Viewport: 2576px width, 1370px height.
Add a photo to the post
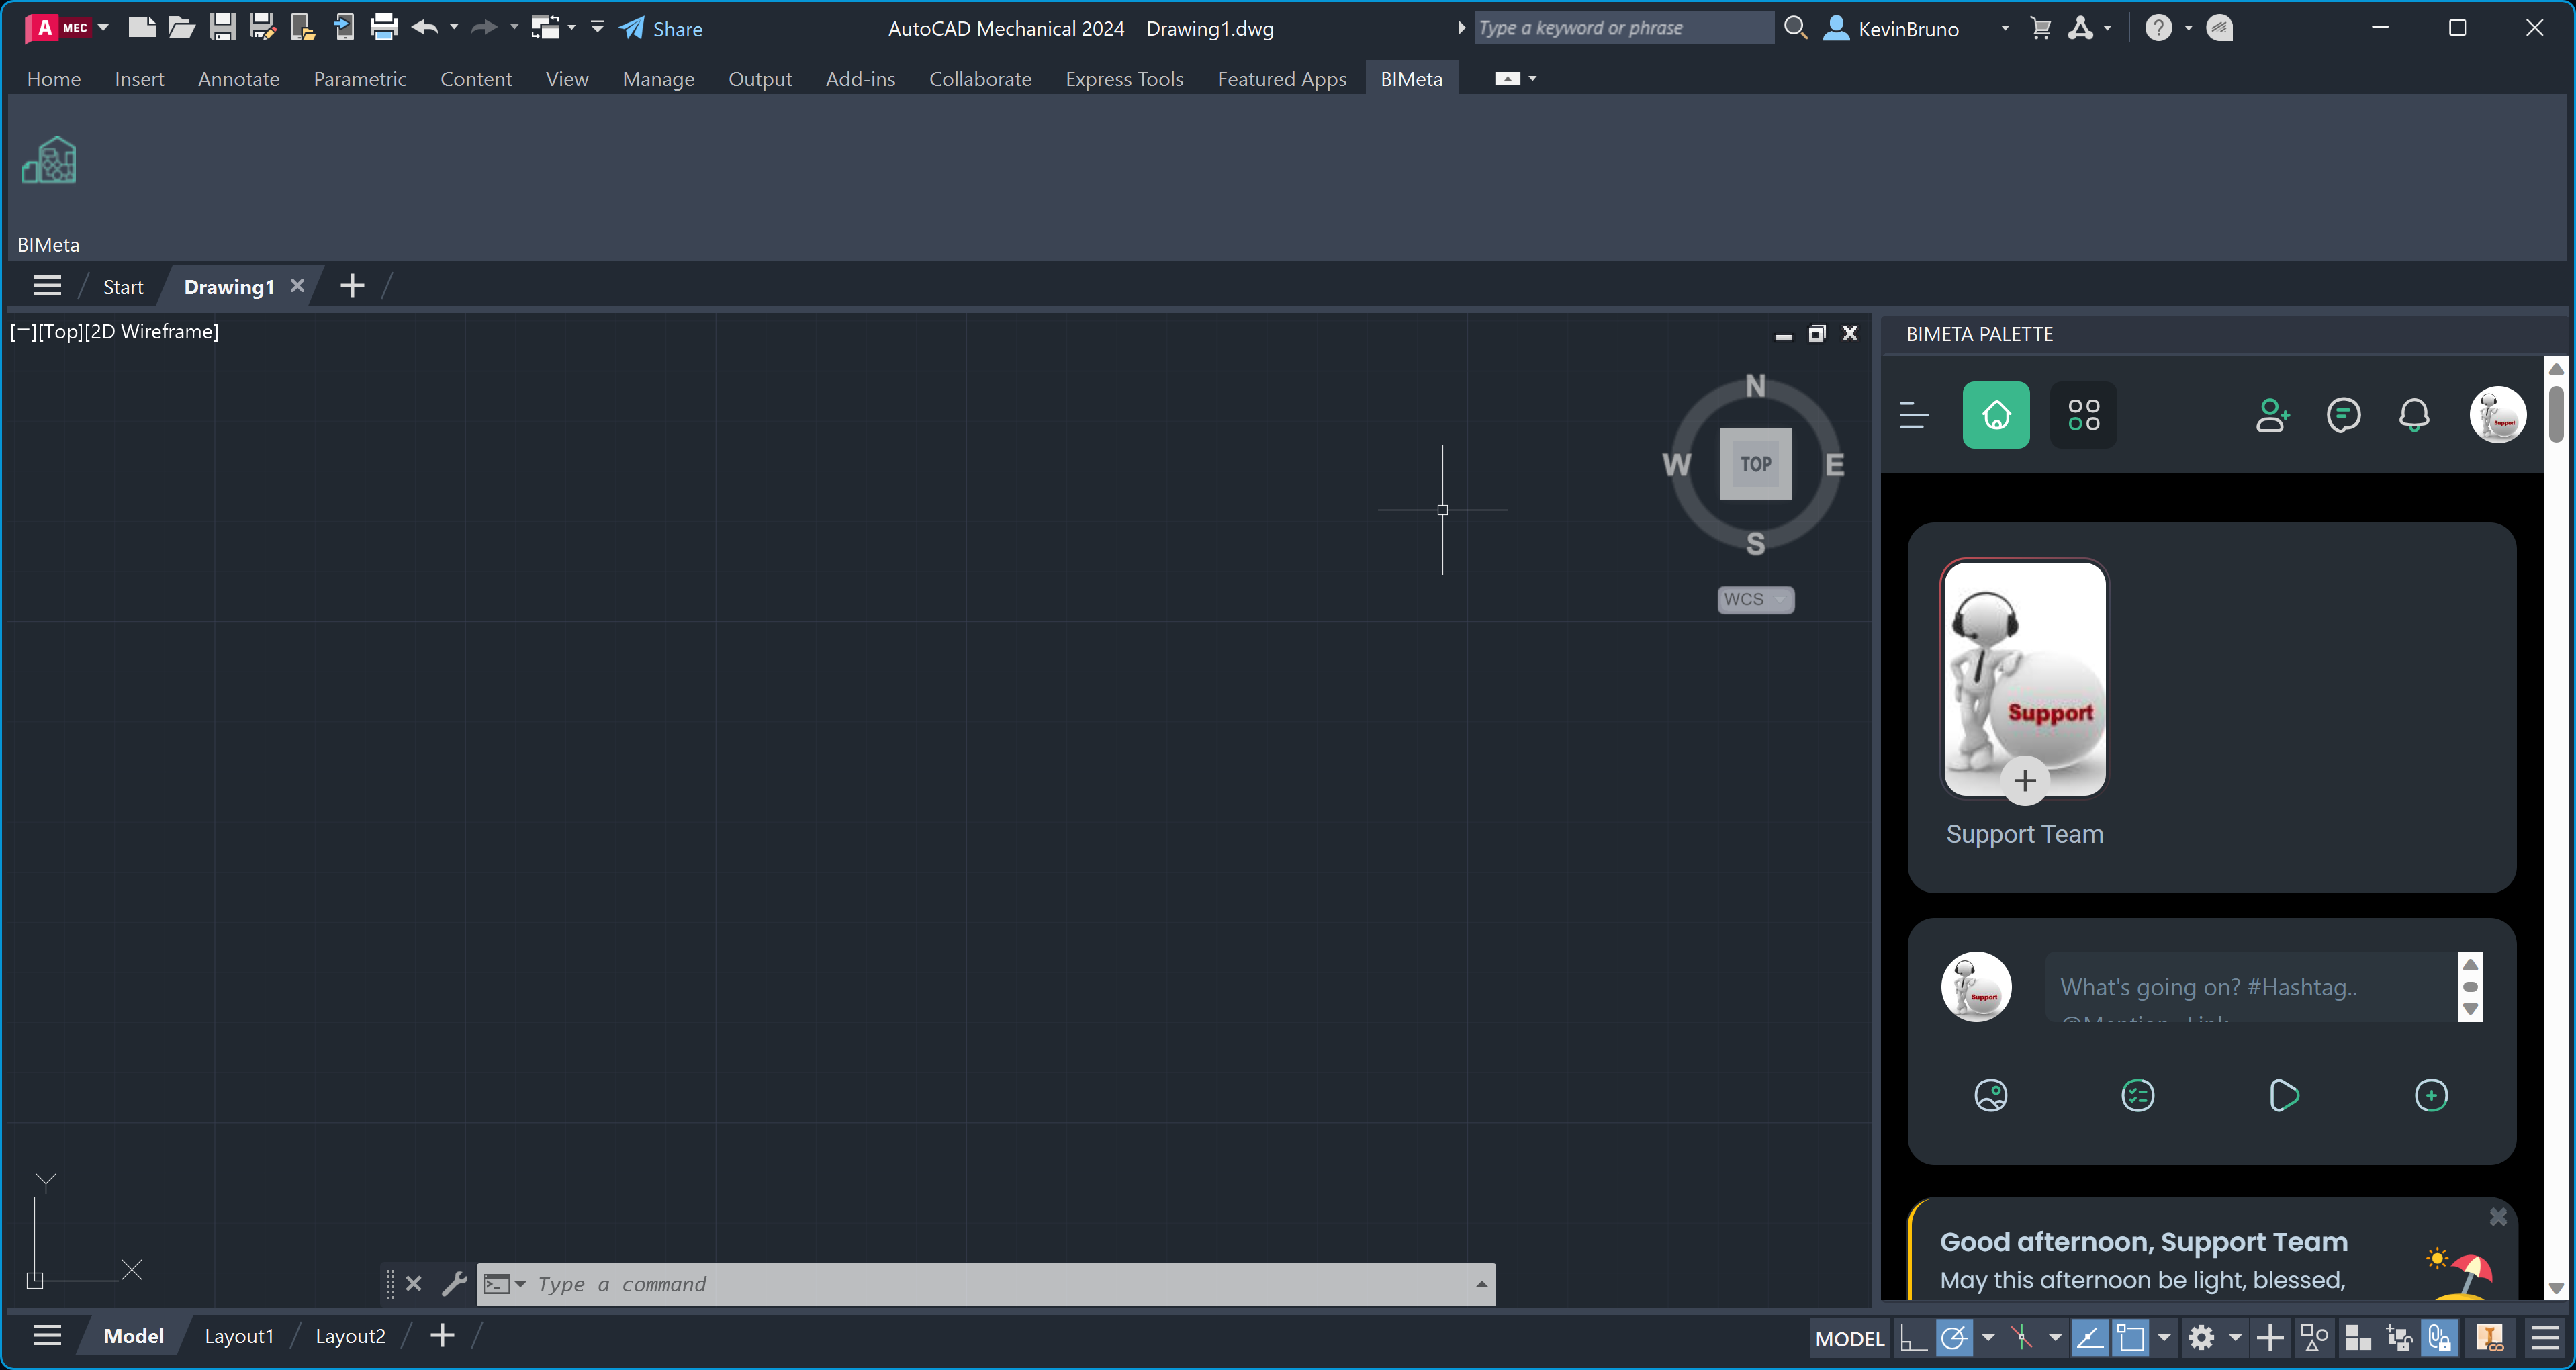pos(1990,1095)
